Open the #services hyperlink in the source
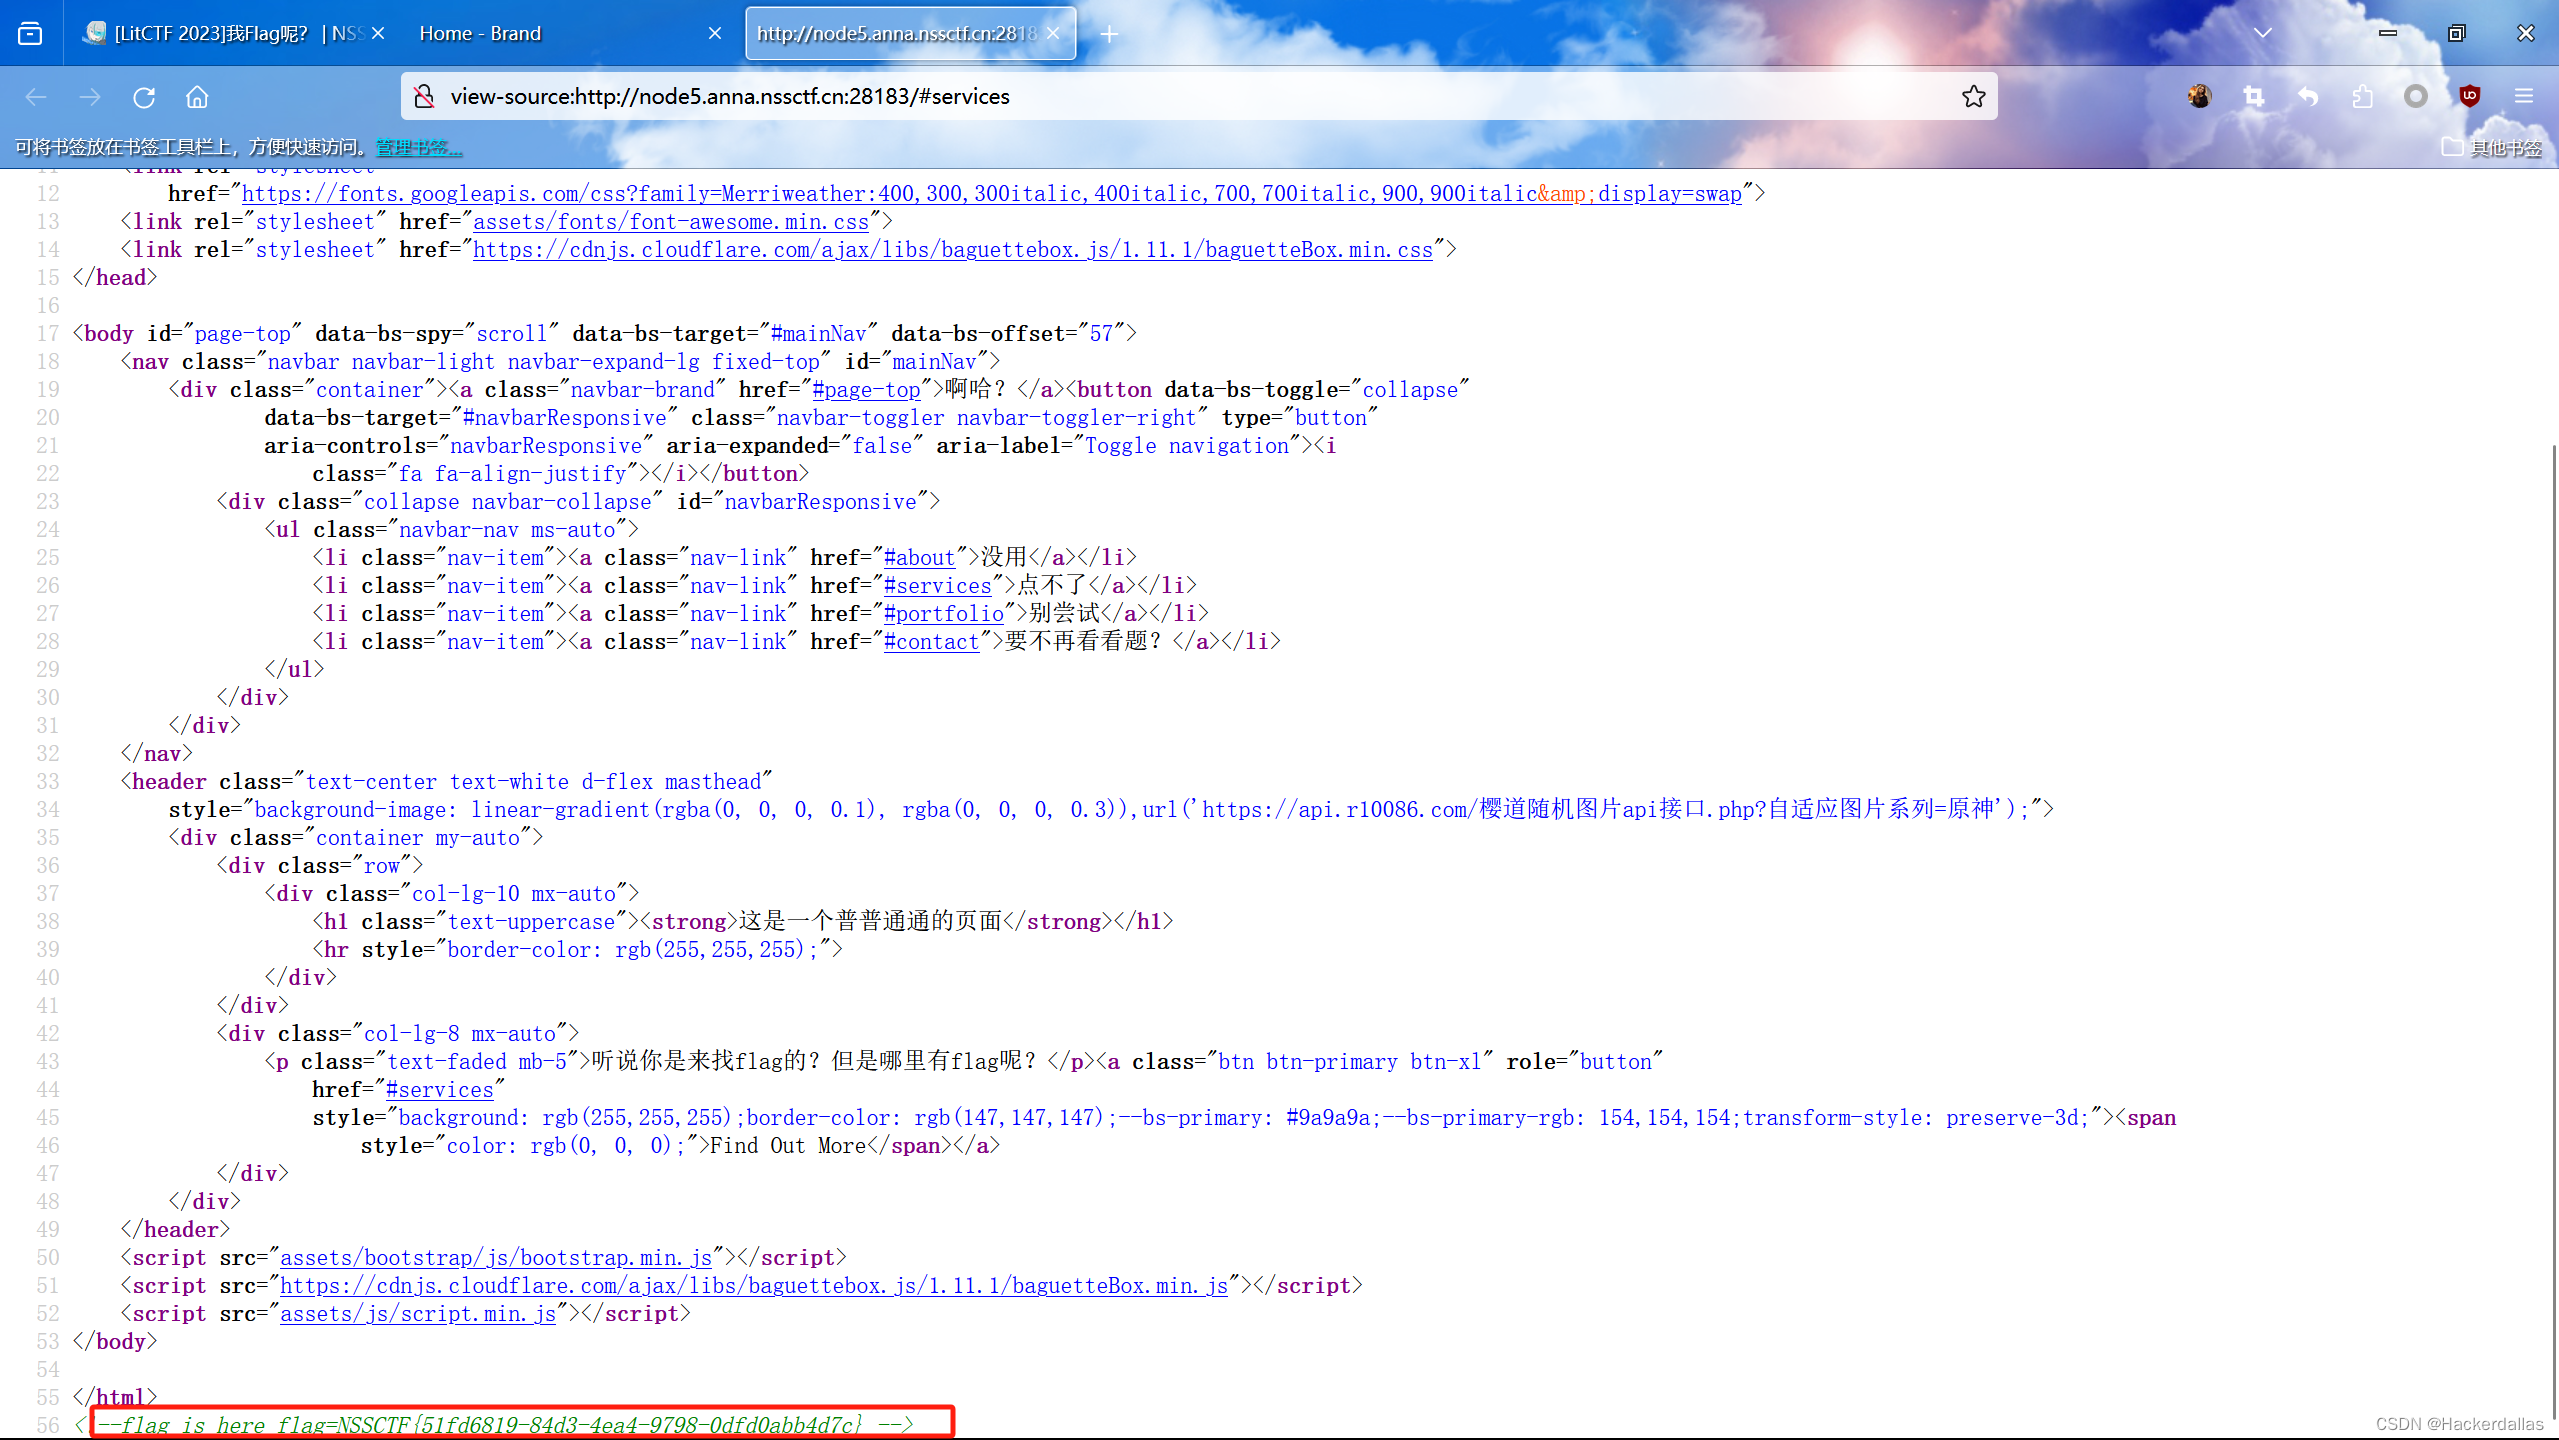Viewport: 2559px width, 1440px height. [x=937, y=585]
